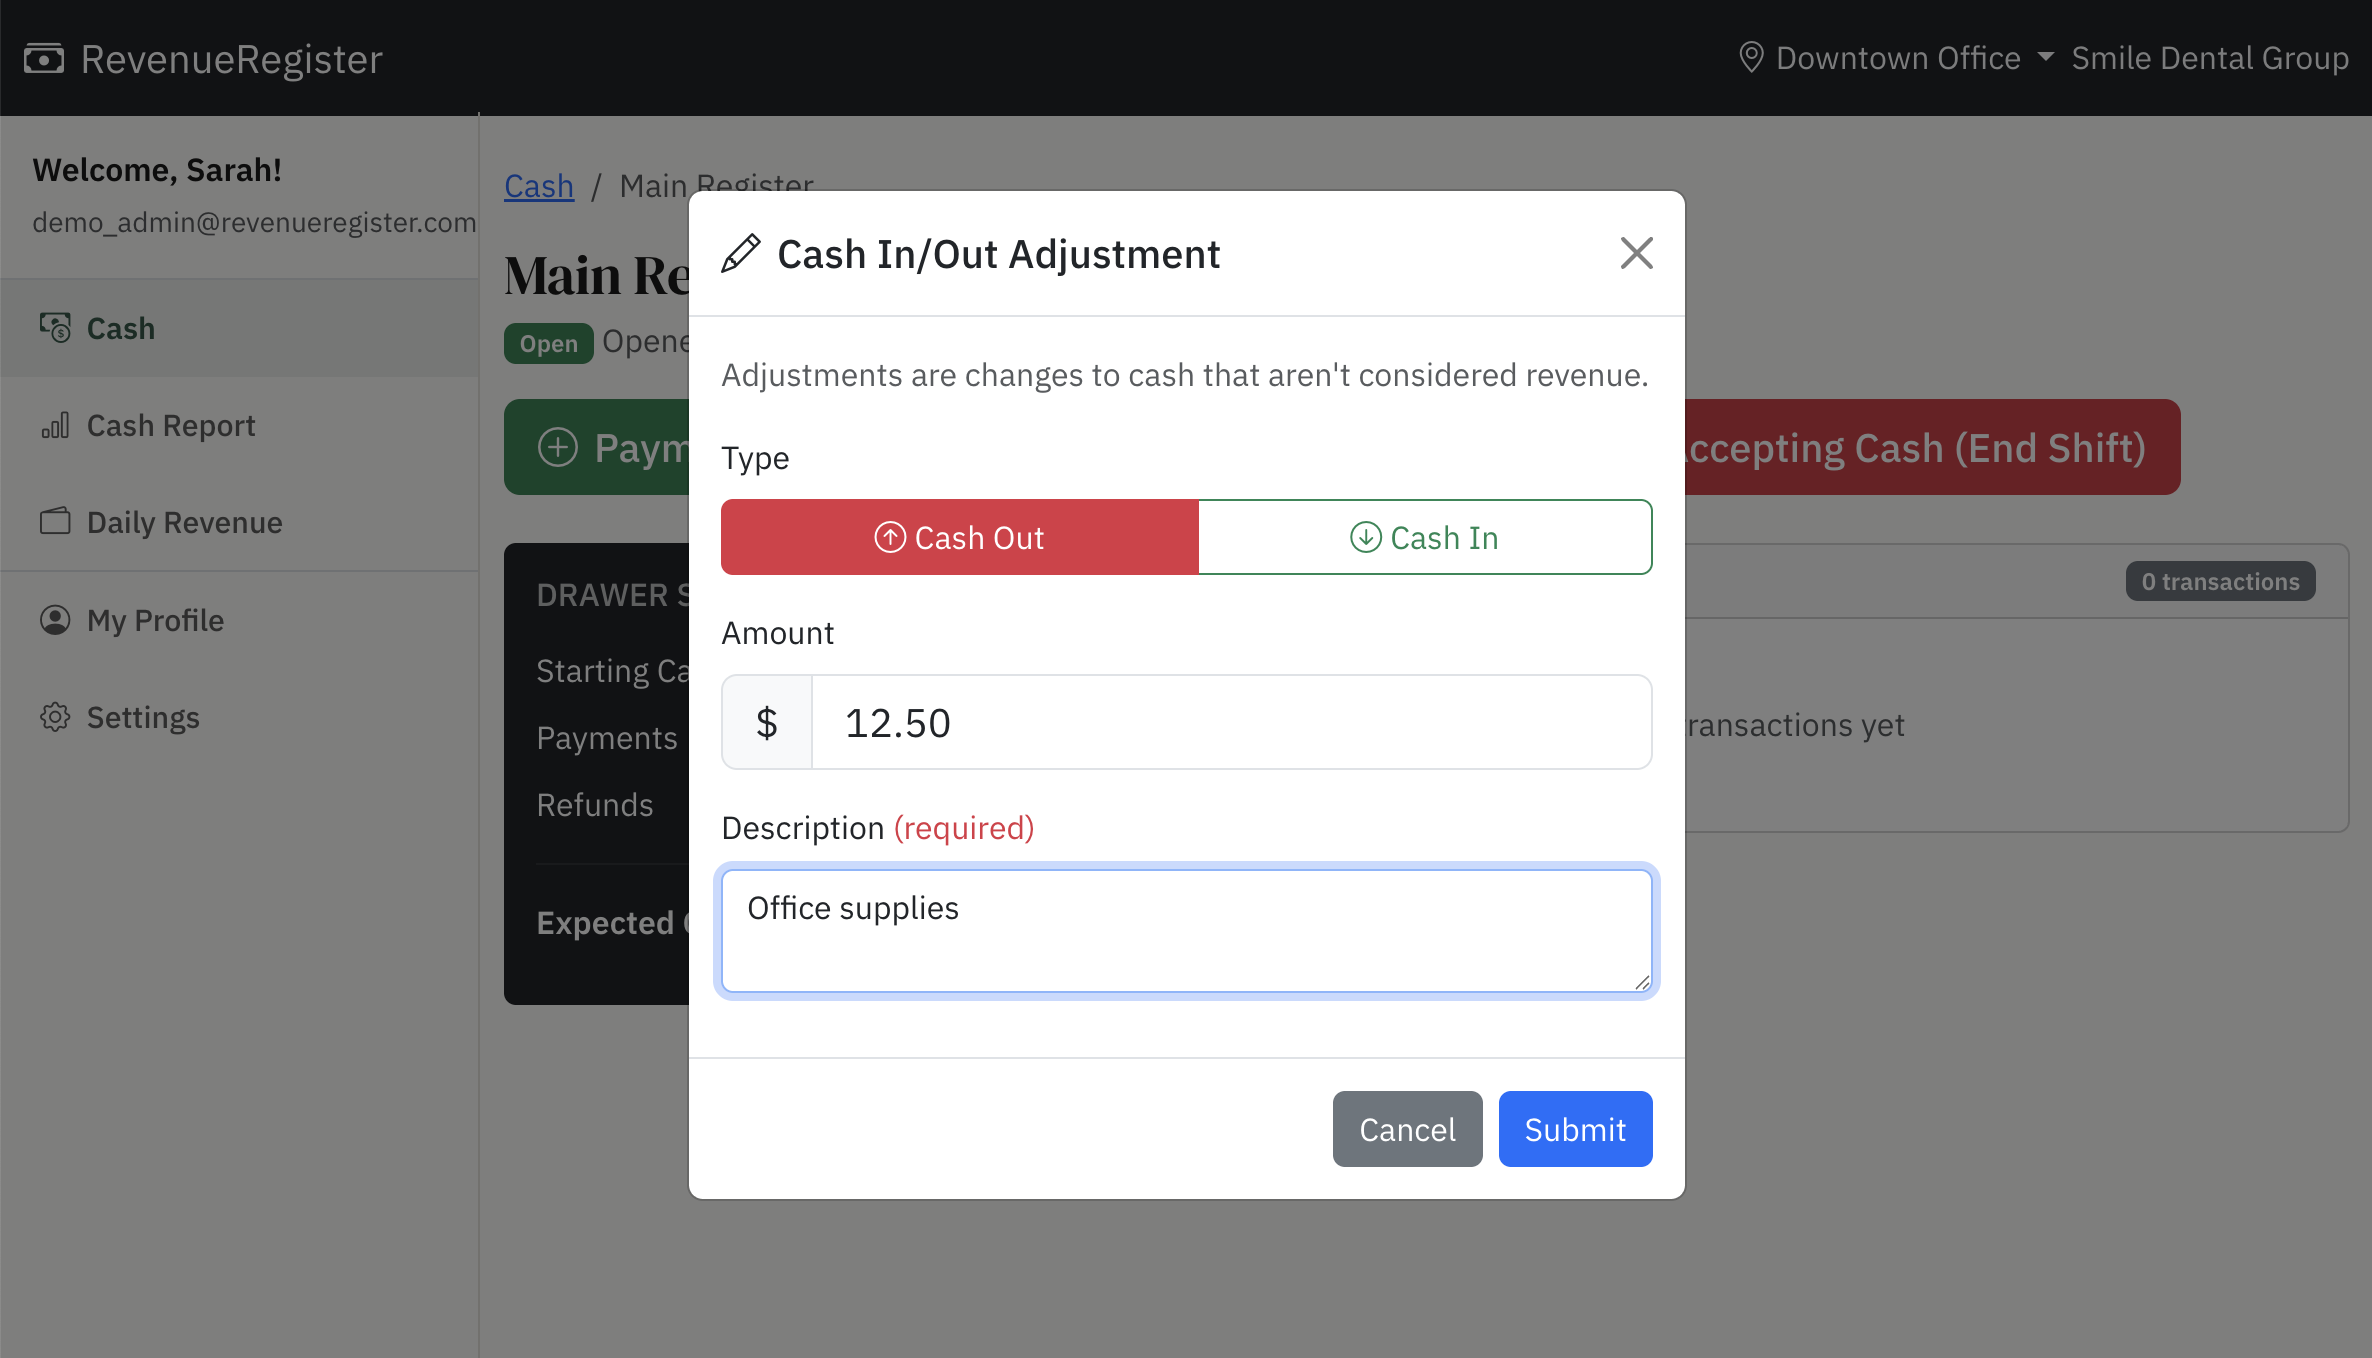Click the Cash breadcrumb link
This screenshot has height=1358, width=2372.
[538, 185]
